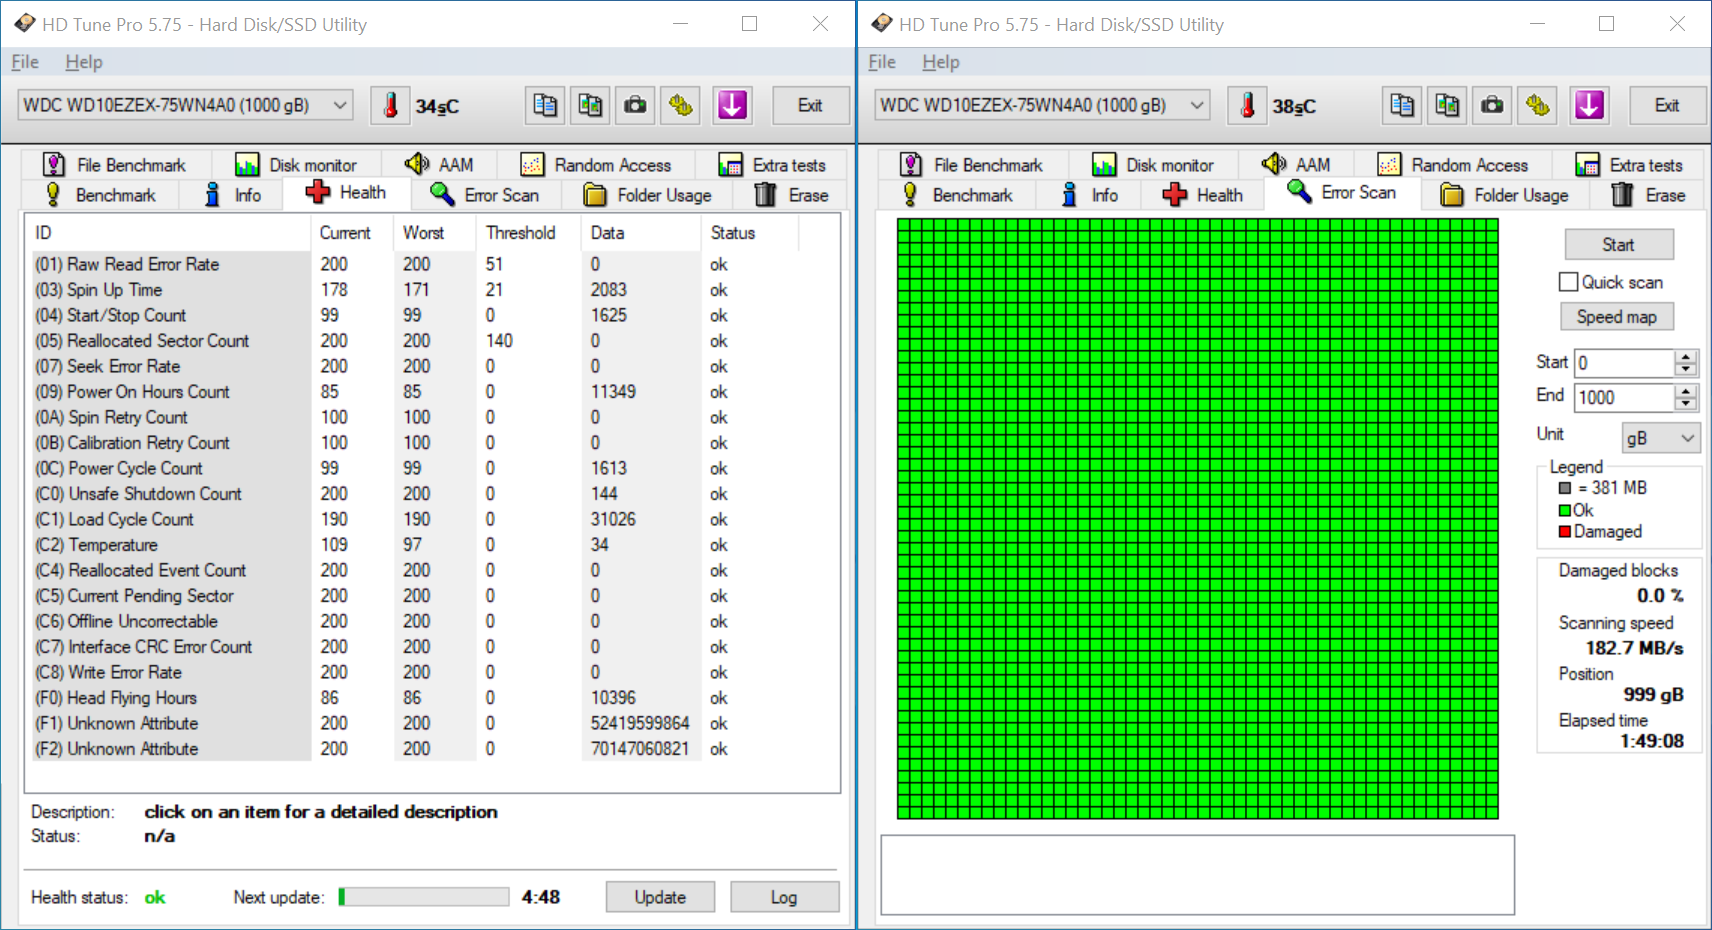Viewport: 1712px width, 930px height.
Task: Open options tools icon in right window
Action: click(x=1538, y=105)
